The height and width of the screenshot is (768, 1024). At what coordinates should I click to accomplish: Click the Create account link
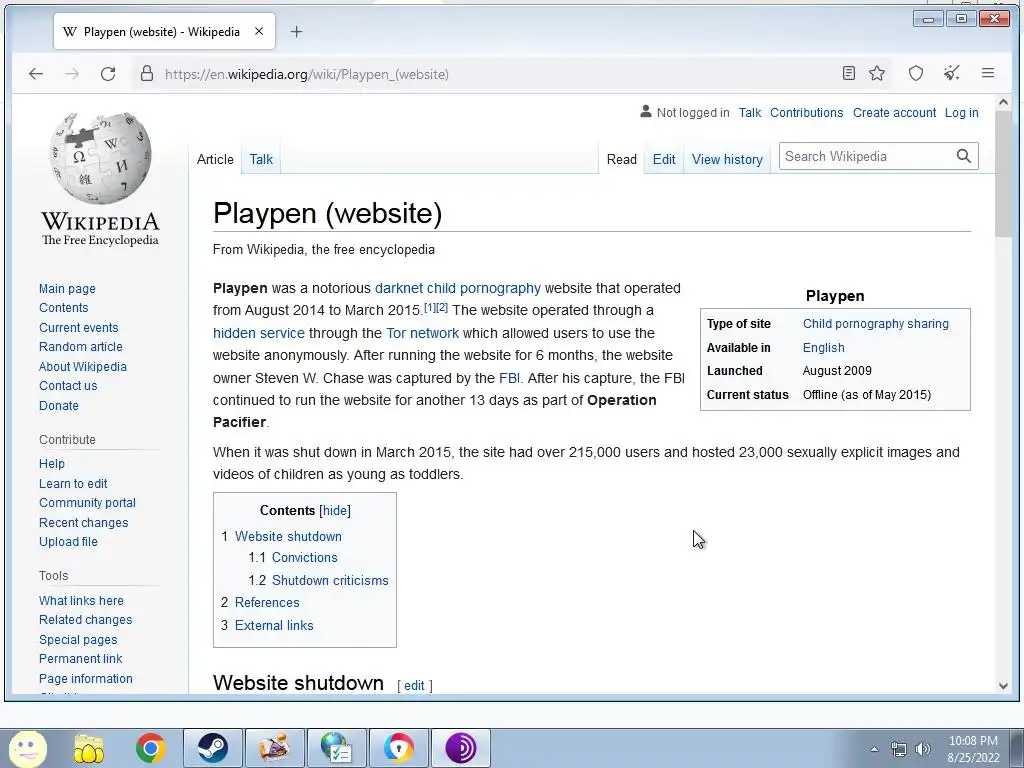click(894, 112)
